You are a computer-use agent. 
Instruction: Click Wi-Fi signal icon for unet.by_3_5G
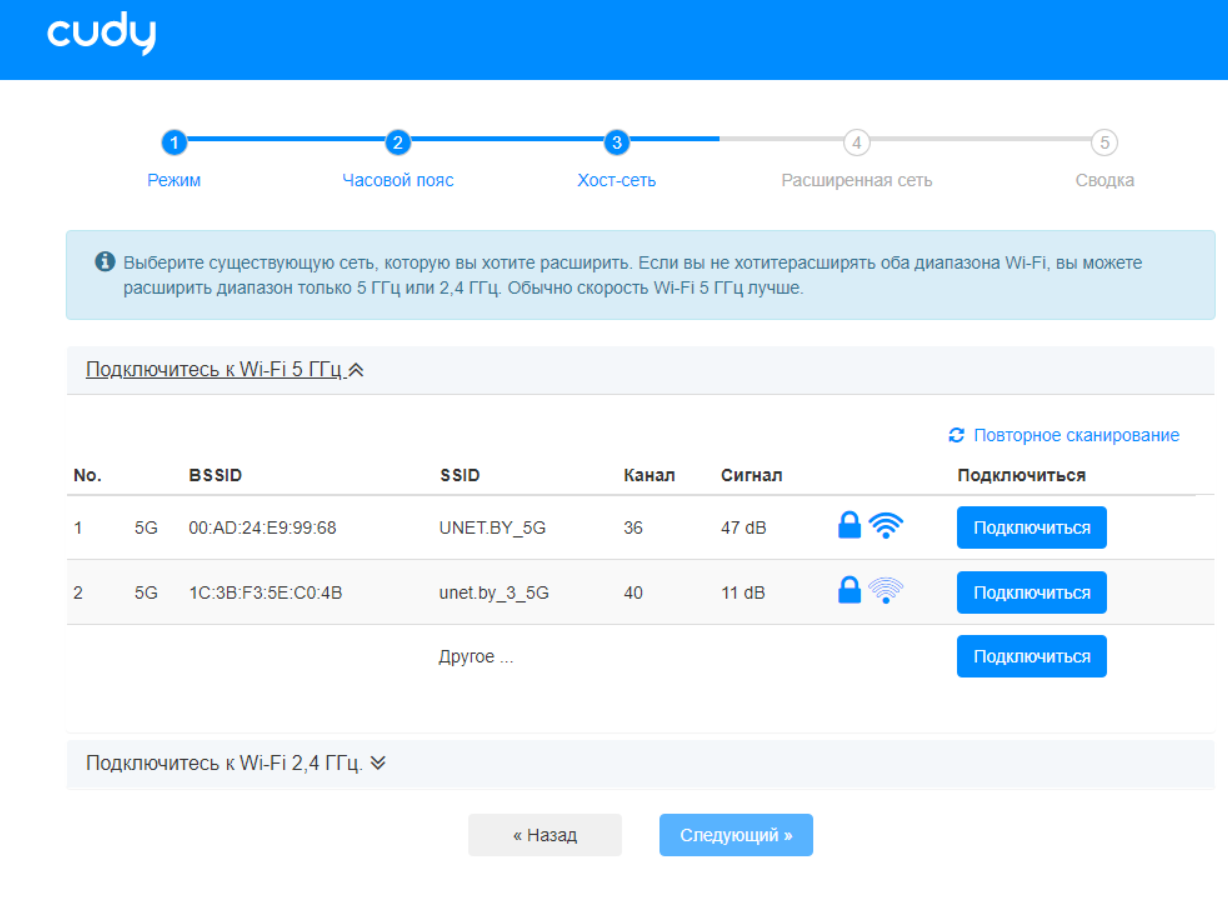(x=886, y=591)
